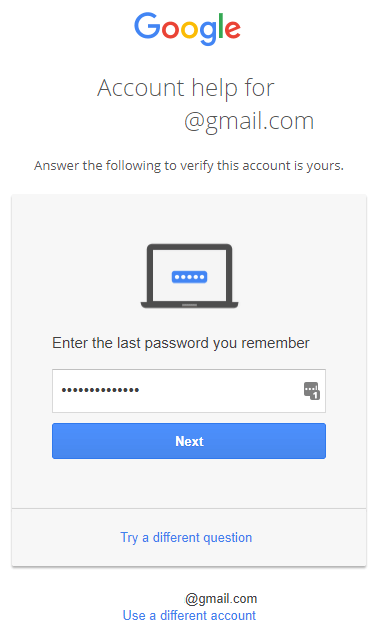Open the Try a different question link

[x=186, y=538]
